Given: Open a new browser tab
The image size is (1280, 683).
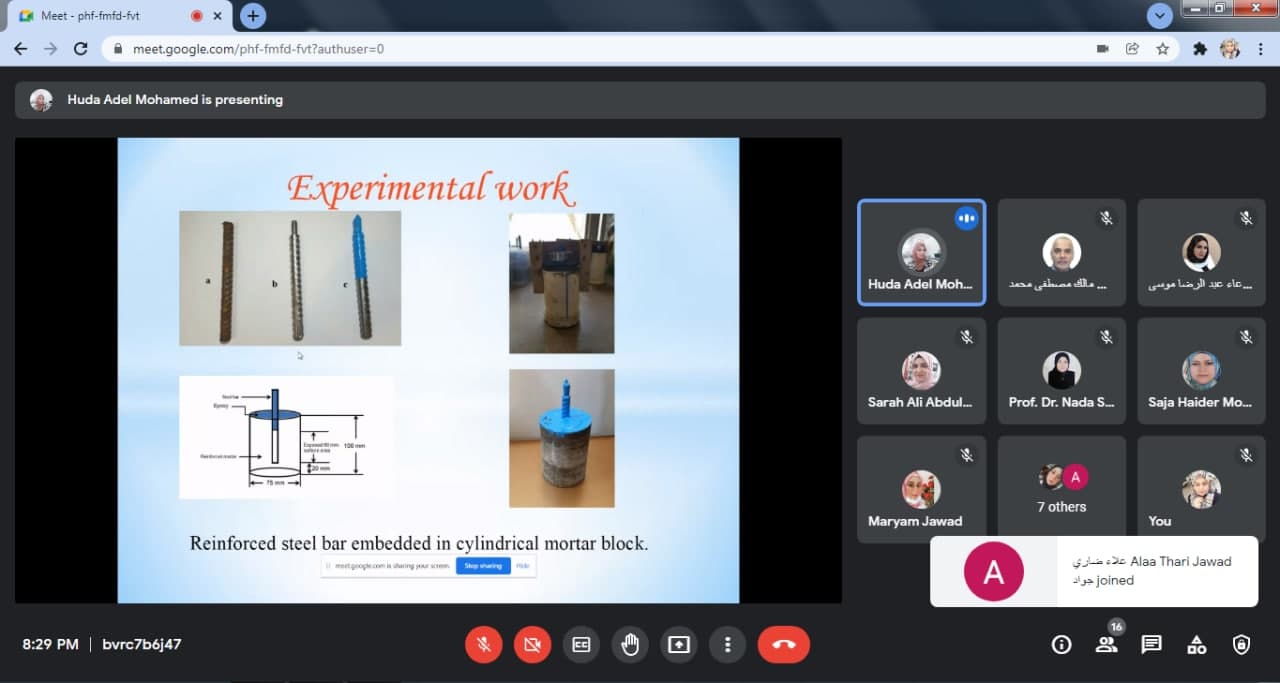Looking at the screenshot, I should 253,16.
